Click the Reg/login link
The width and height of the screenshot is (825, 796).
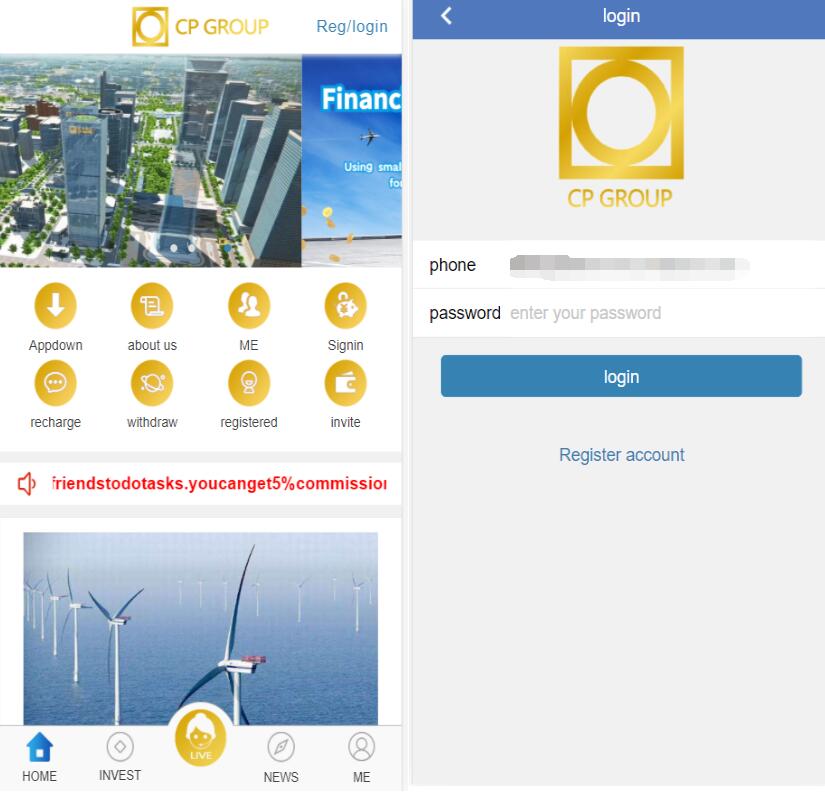[352, 26]
